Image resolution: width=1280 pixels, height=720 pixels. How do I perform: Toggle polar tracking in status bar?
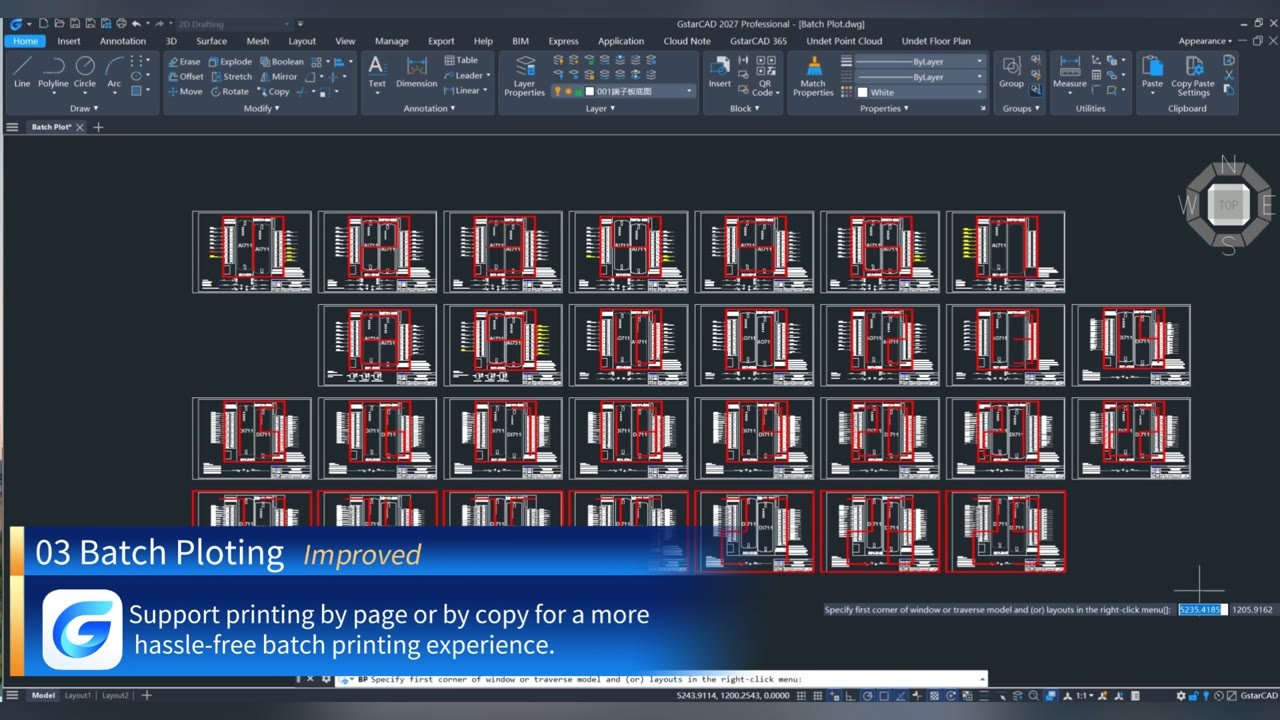pyautogui.click(x=867, y=695)
